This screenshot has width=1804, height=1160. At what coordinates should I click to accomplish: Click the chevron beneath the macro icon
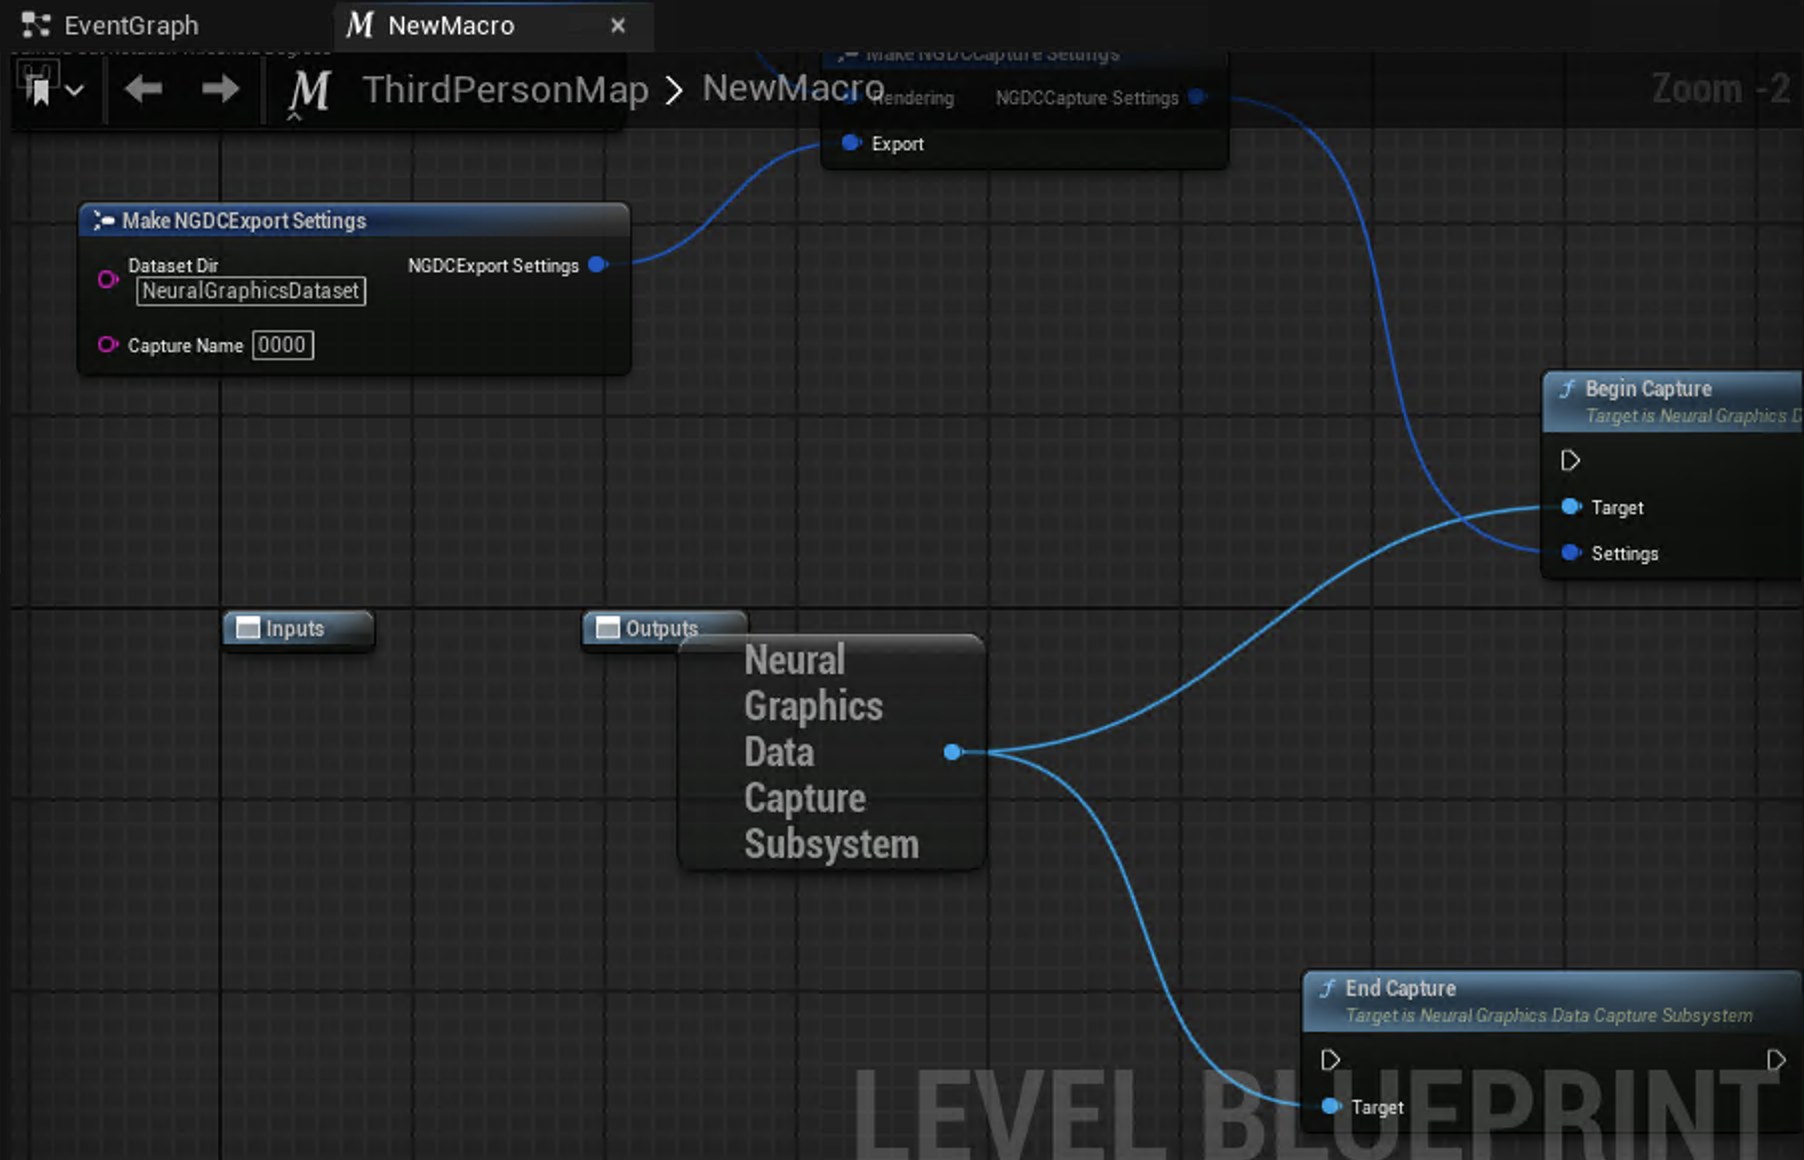[295, 115]
